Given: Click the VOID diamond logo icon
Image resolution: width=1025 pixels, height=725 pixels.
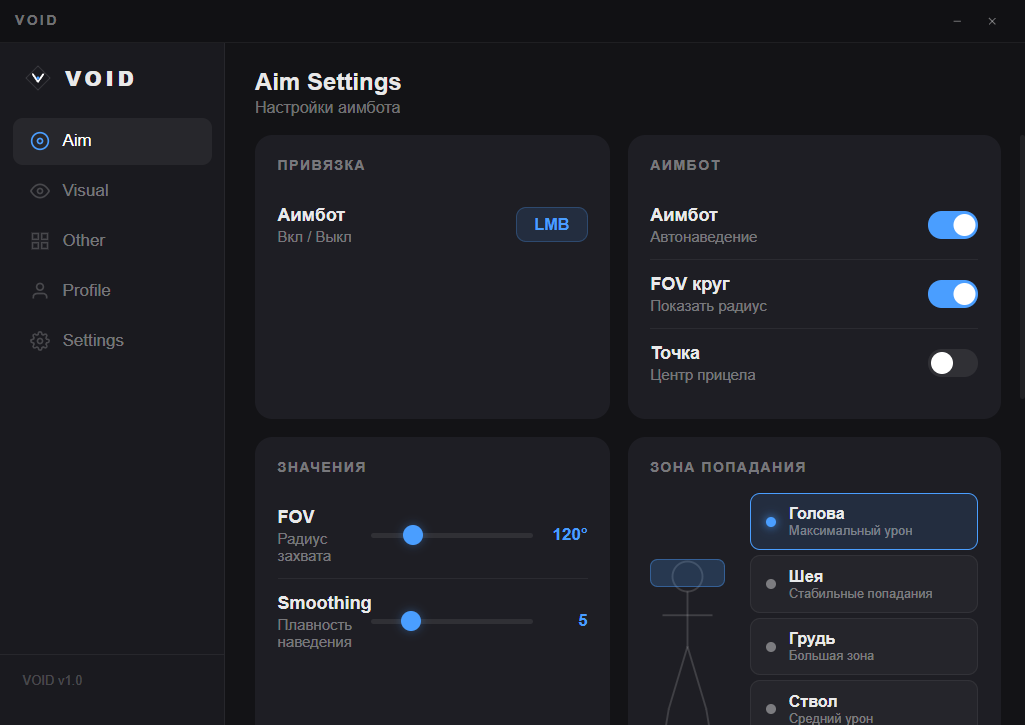Looking at the screenshot, I should (39, 78).
